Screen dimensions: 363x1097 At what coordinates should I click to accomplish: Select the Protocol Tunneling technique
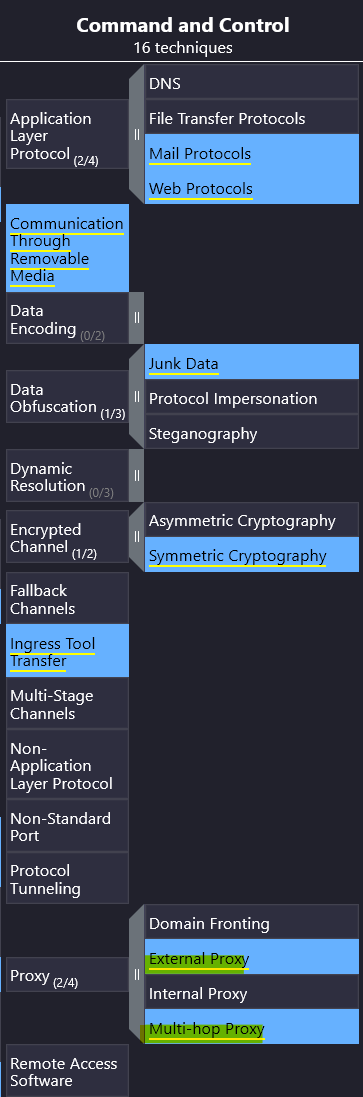pyautogui.click(x=67, y=879)
